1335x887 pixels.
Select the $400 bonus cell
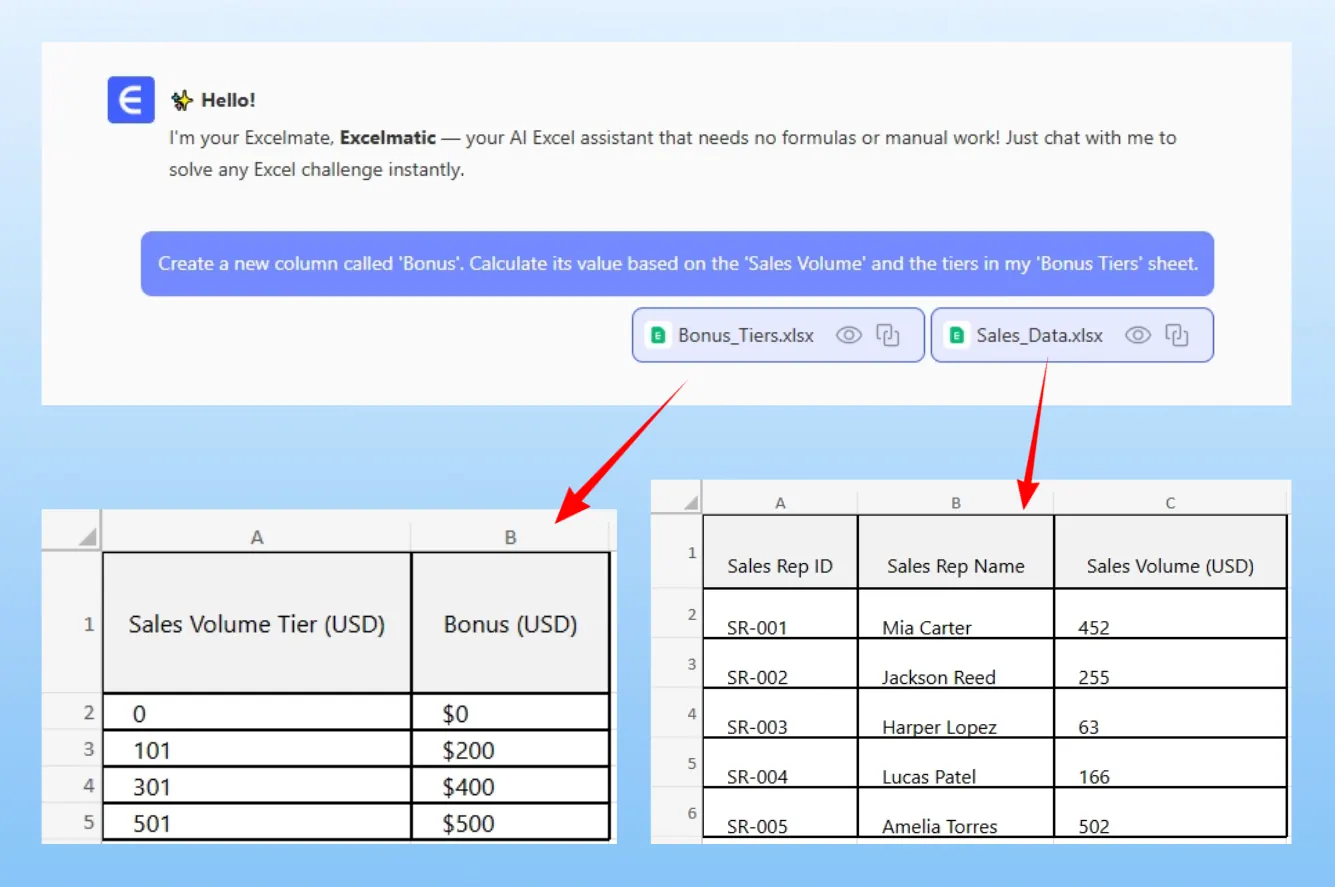(510, 787)
